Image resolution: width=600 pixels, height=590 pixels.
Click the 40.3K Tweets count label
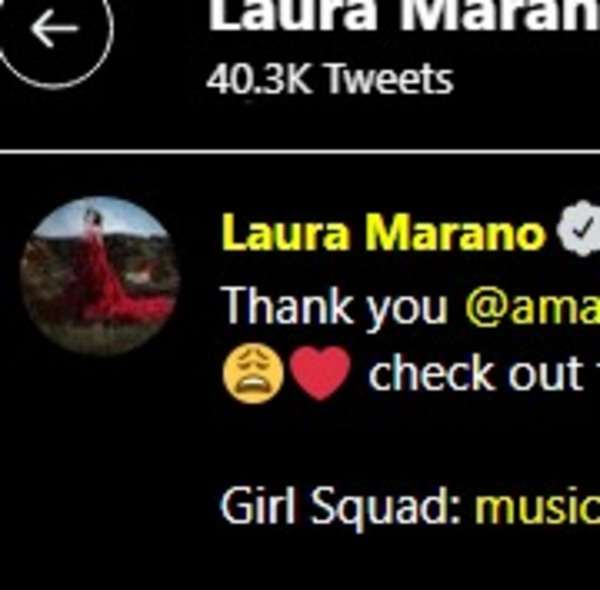coord(330,80)
